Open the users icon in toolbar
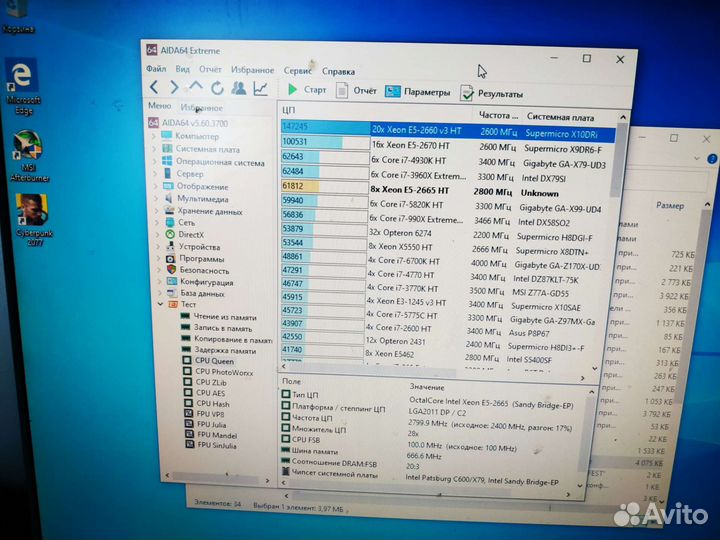This screenshot has height=540, width=720. (x=239, y=88)
